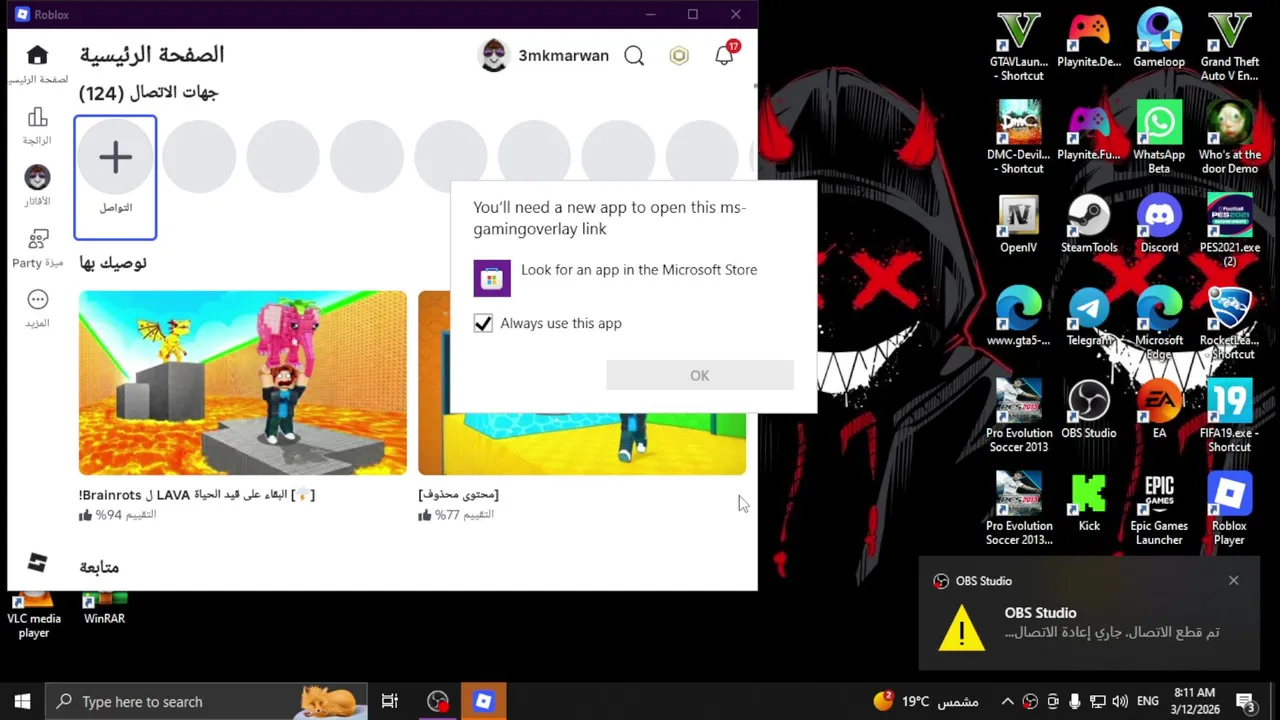1280x720 pixels.
Task: Open the deleted content game thumbnail
Action: [x=582, y=443]
